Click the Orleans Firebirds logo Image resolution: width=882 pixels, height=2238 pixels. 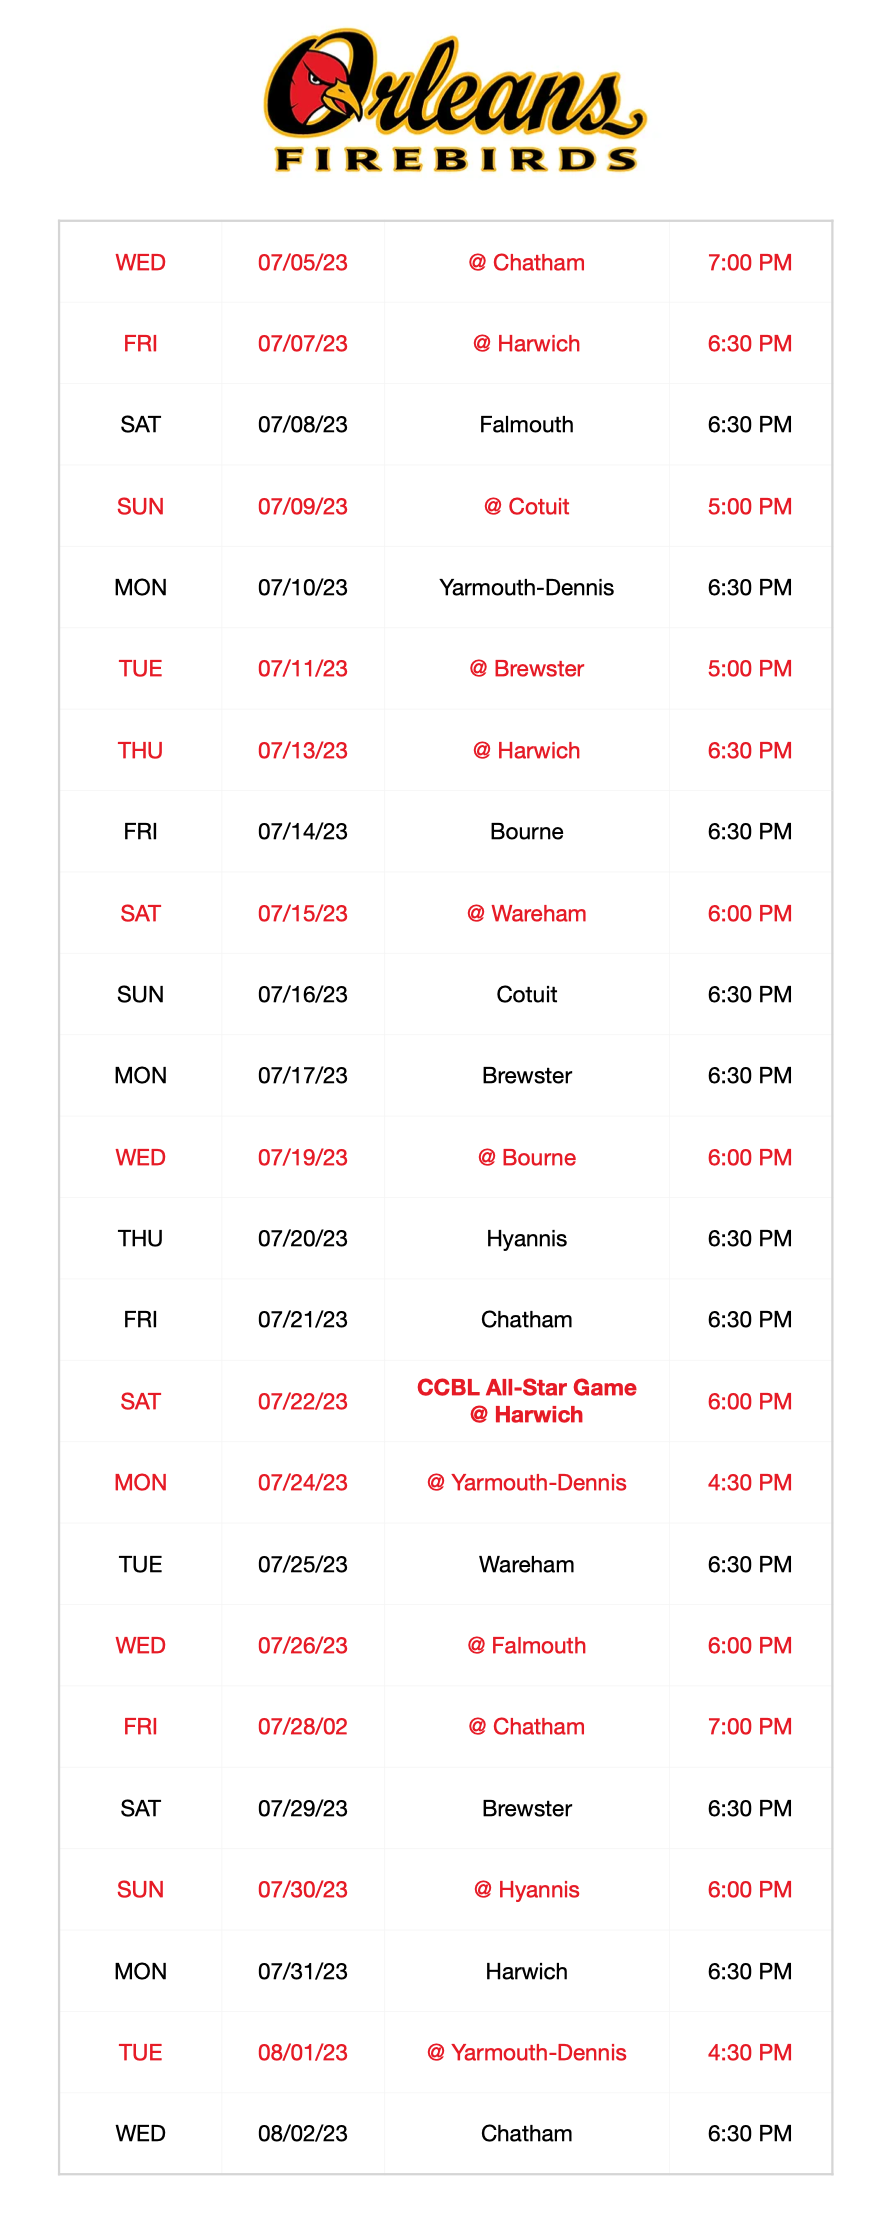455,101
